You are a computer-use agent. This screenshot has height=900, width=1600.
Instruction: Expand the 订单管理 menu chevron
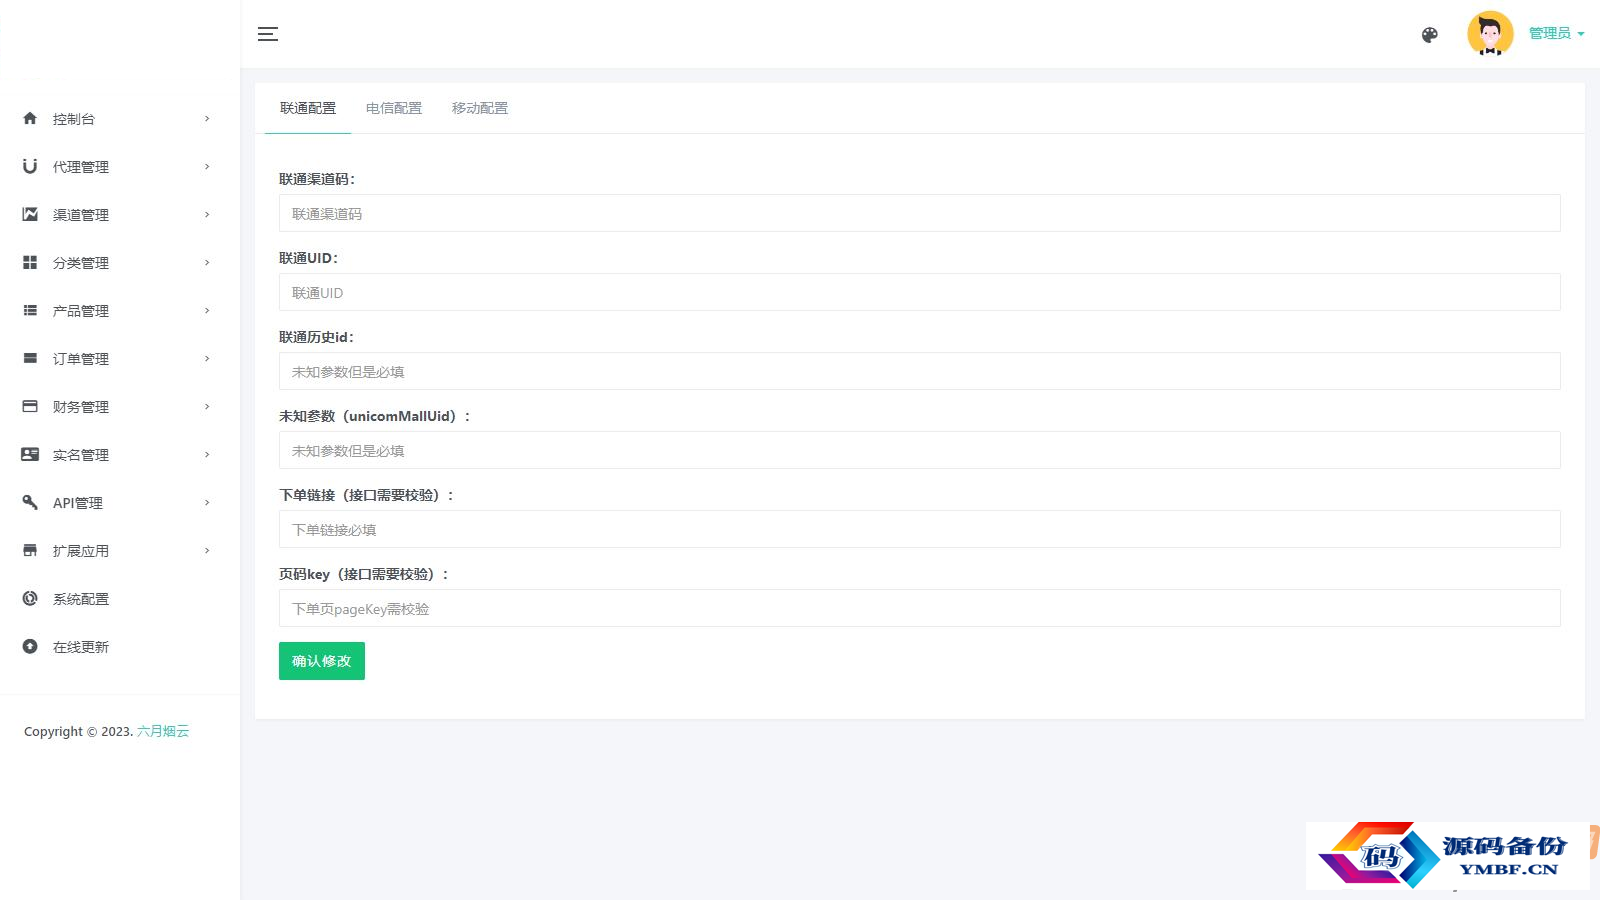pos(207,358)
